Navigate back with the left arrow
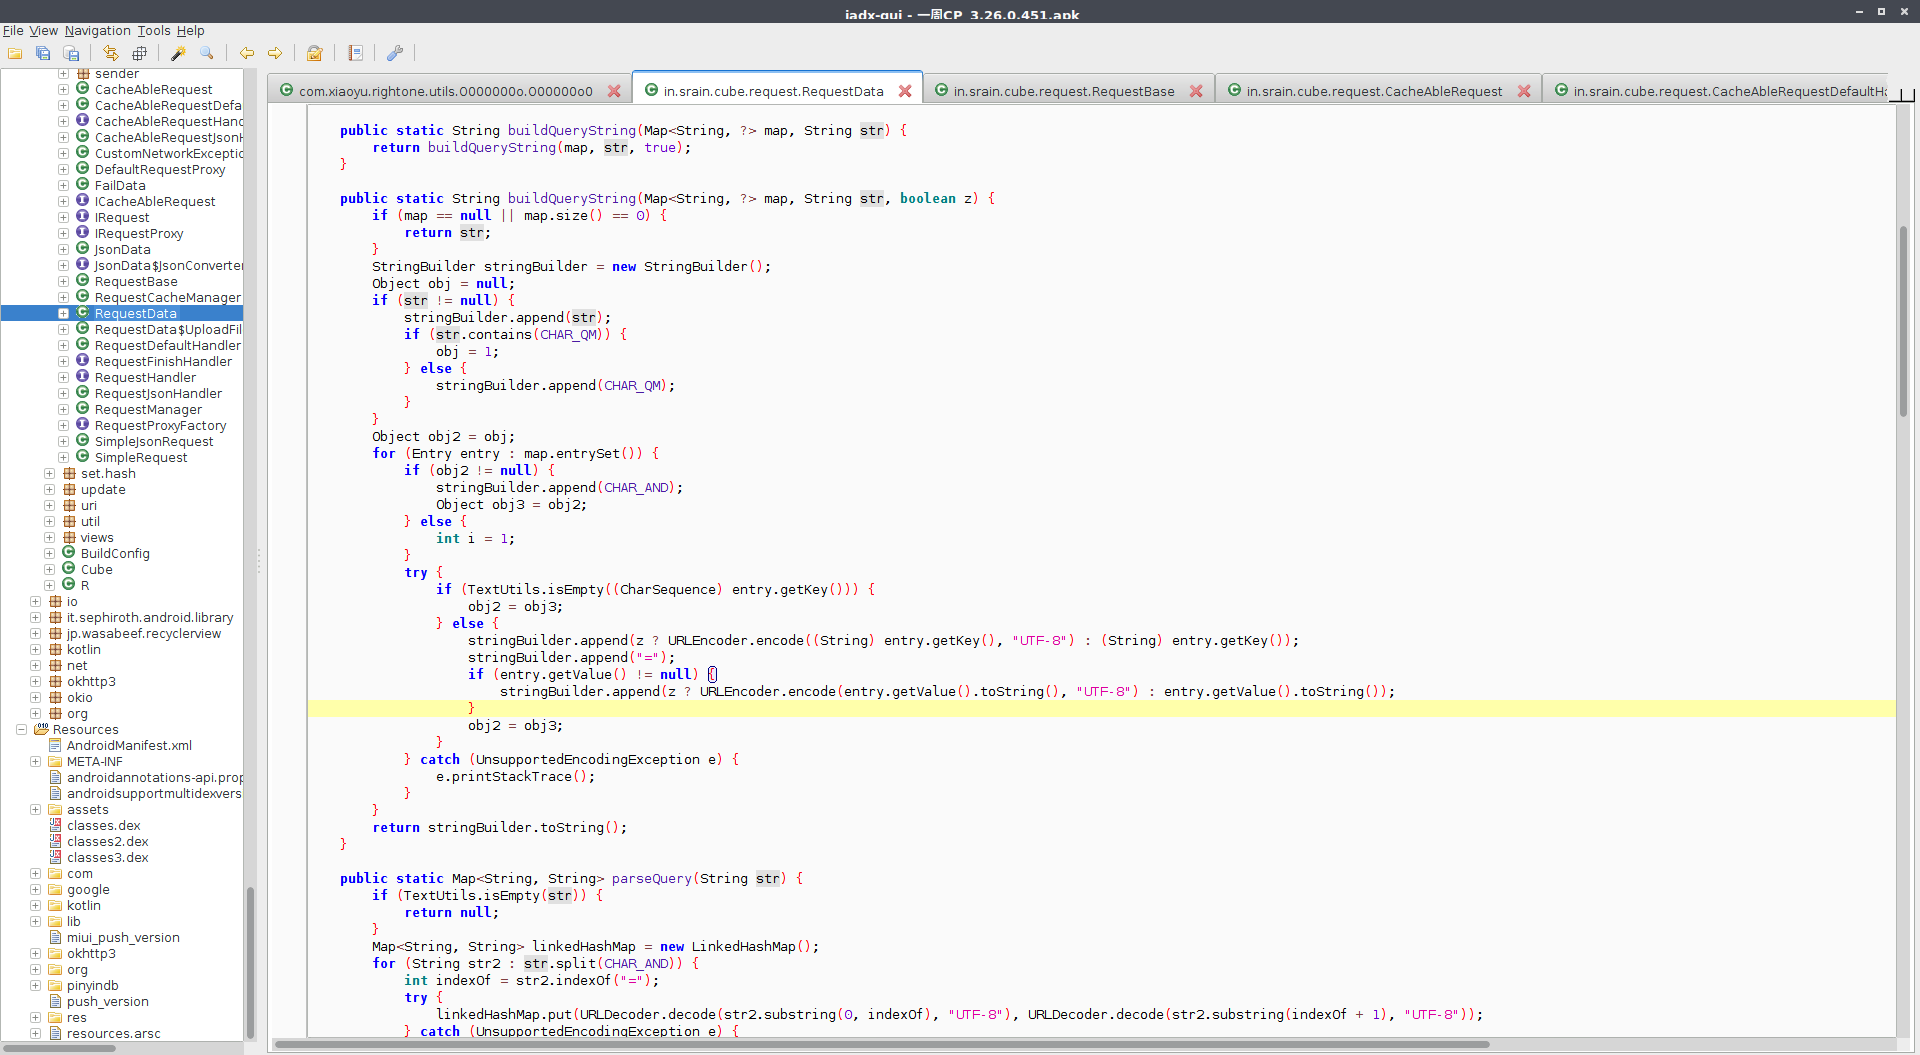Viewport: 1920px width, 1055px height. (x=246, y=53)
